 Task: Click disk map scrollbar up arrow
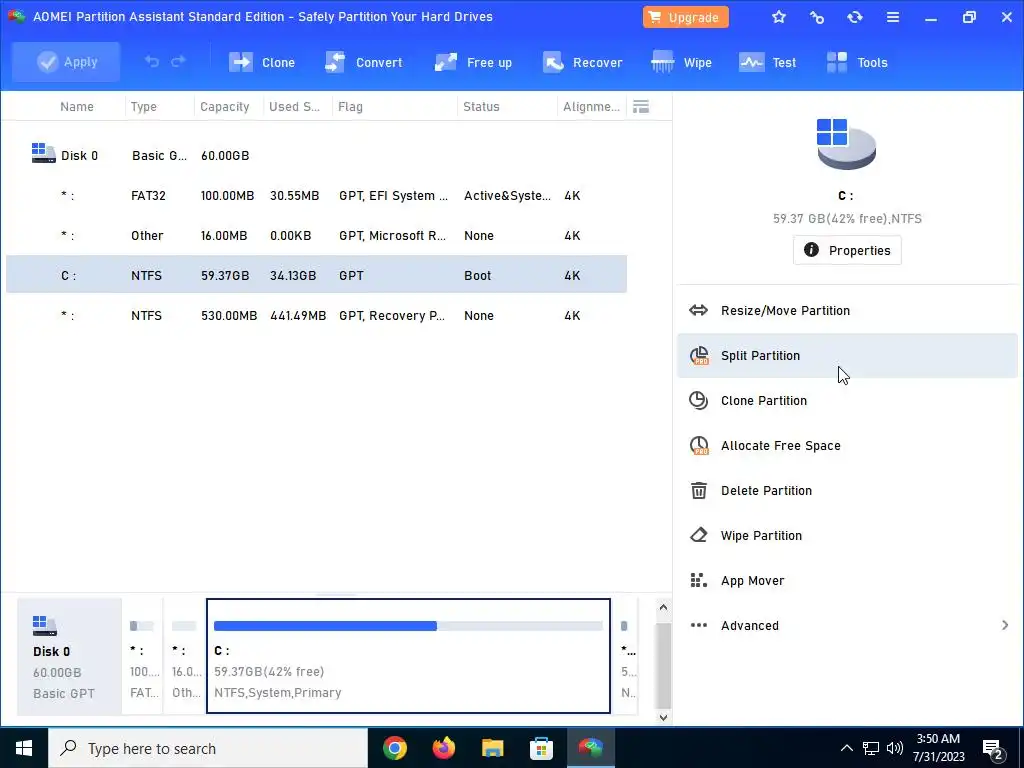click(x=663, y=608)
